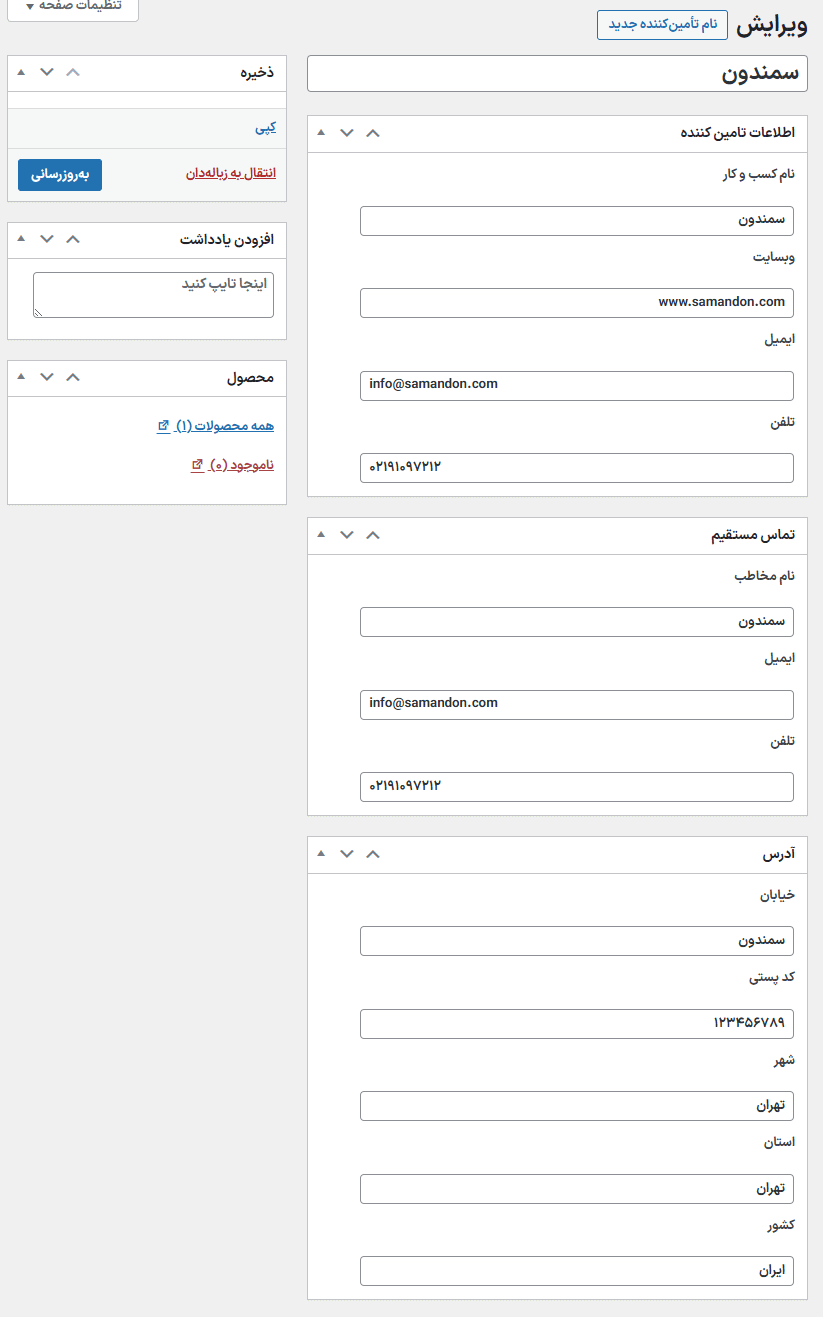
Task: Click the به‌روزرسانی update button
Action: 60,174
